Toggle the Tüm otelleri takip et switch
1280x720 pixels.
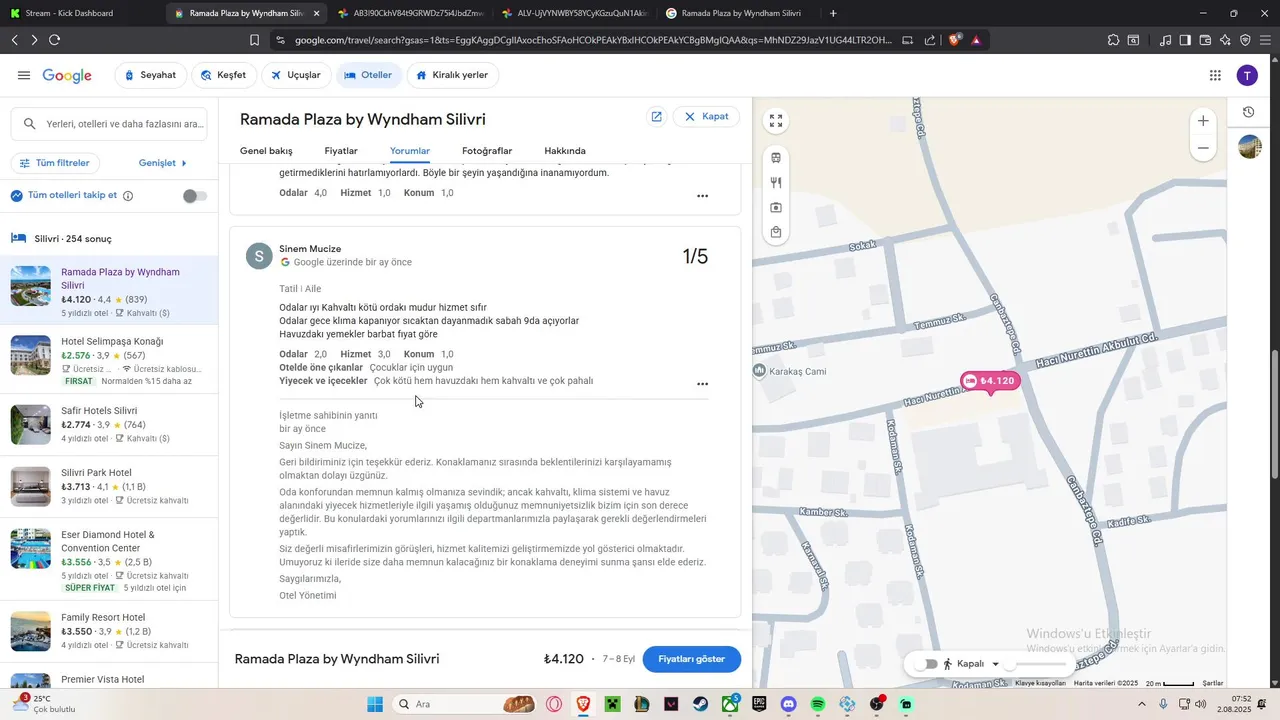coord(195,196)
